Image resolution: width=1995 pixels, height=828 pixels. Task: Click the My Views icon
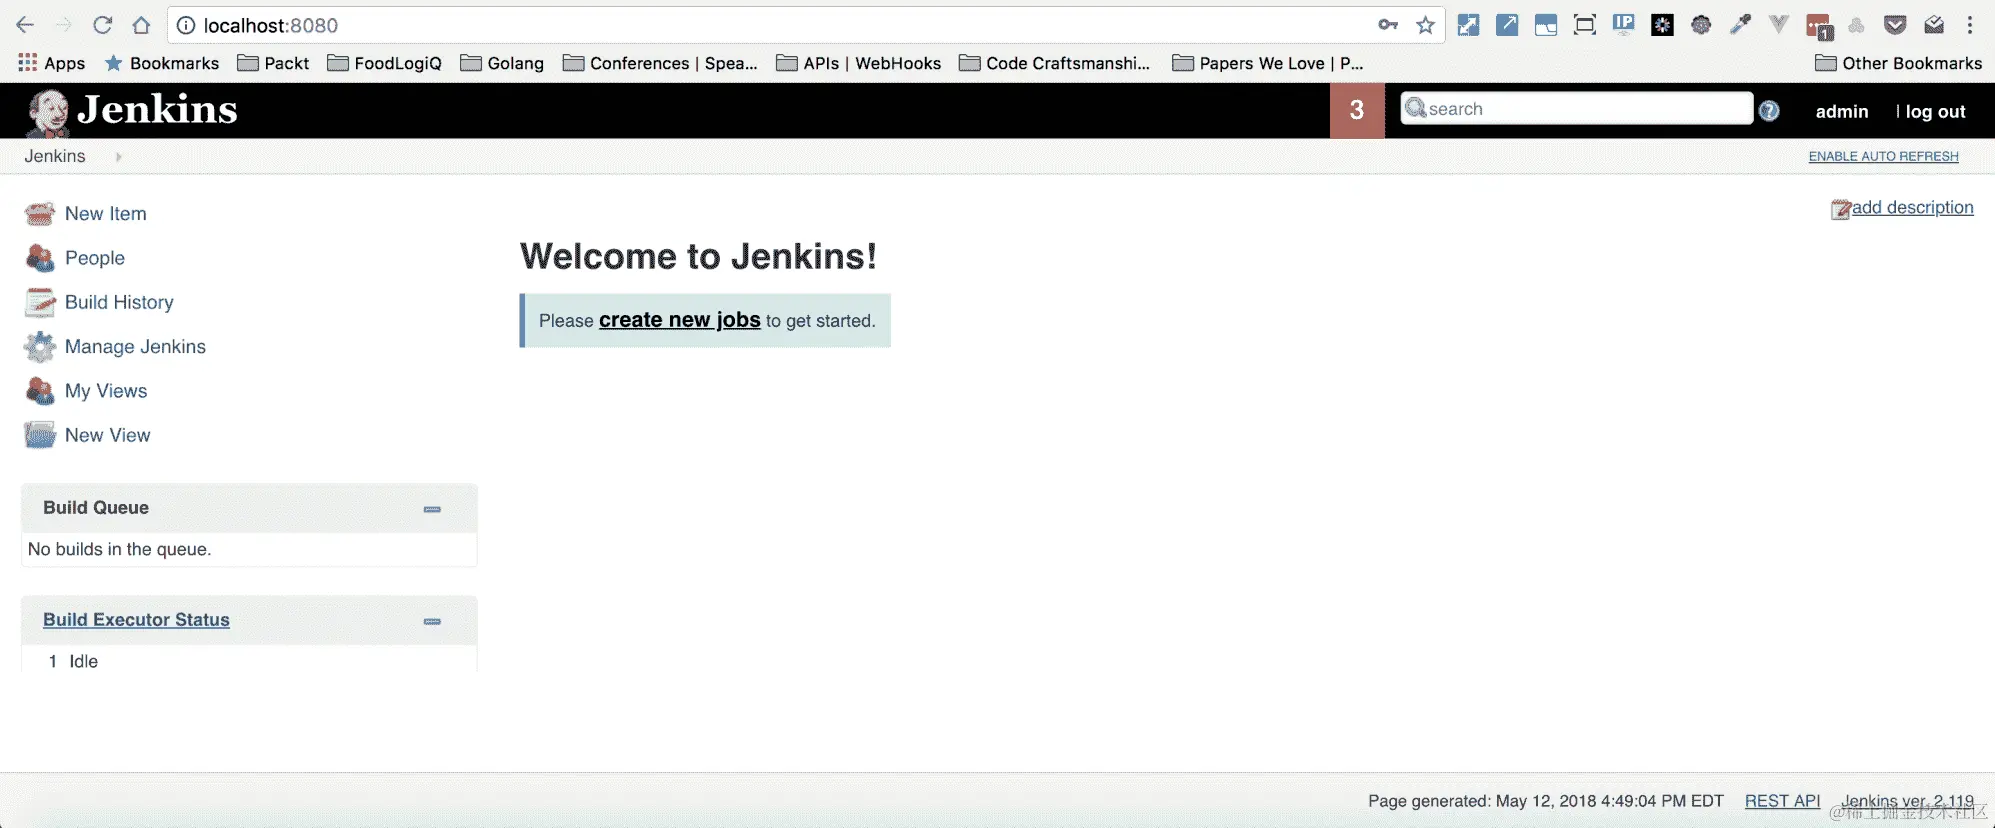[40, 391]
